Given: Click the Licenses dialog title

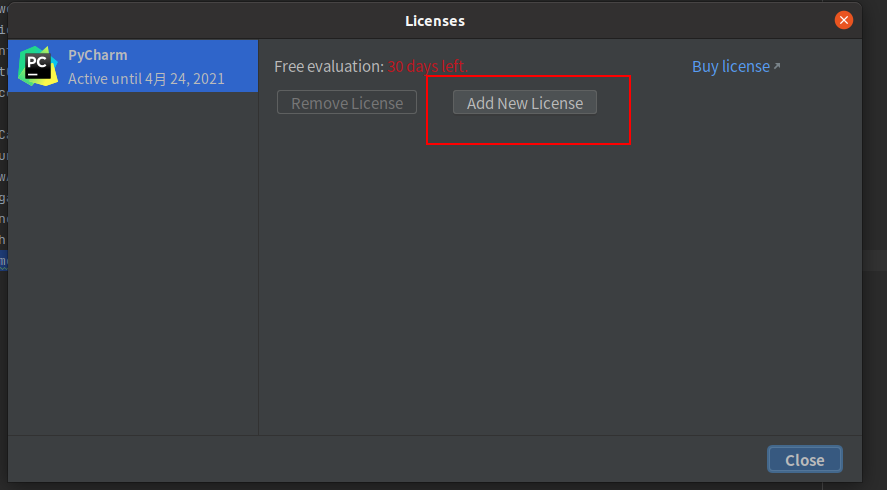Looking at the screenshot, I should coord(435,21).
